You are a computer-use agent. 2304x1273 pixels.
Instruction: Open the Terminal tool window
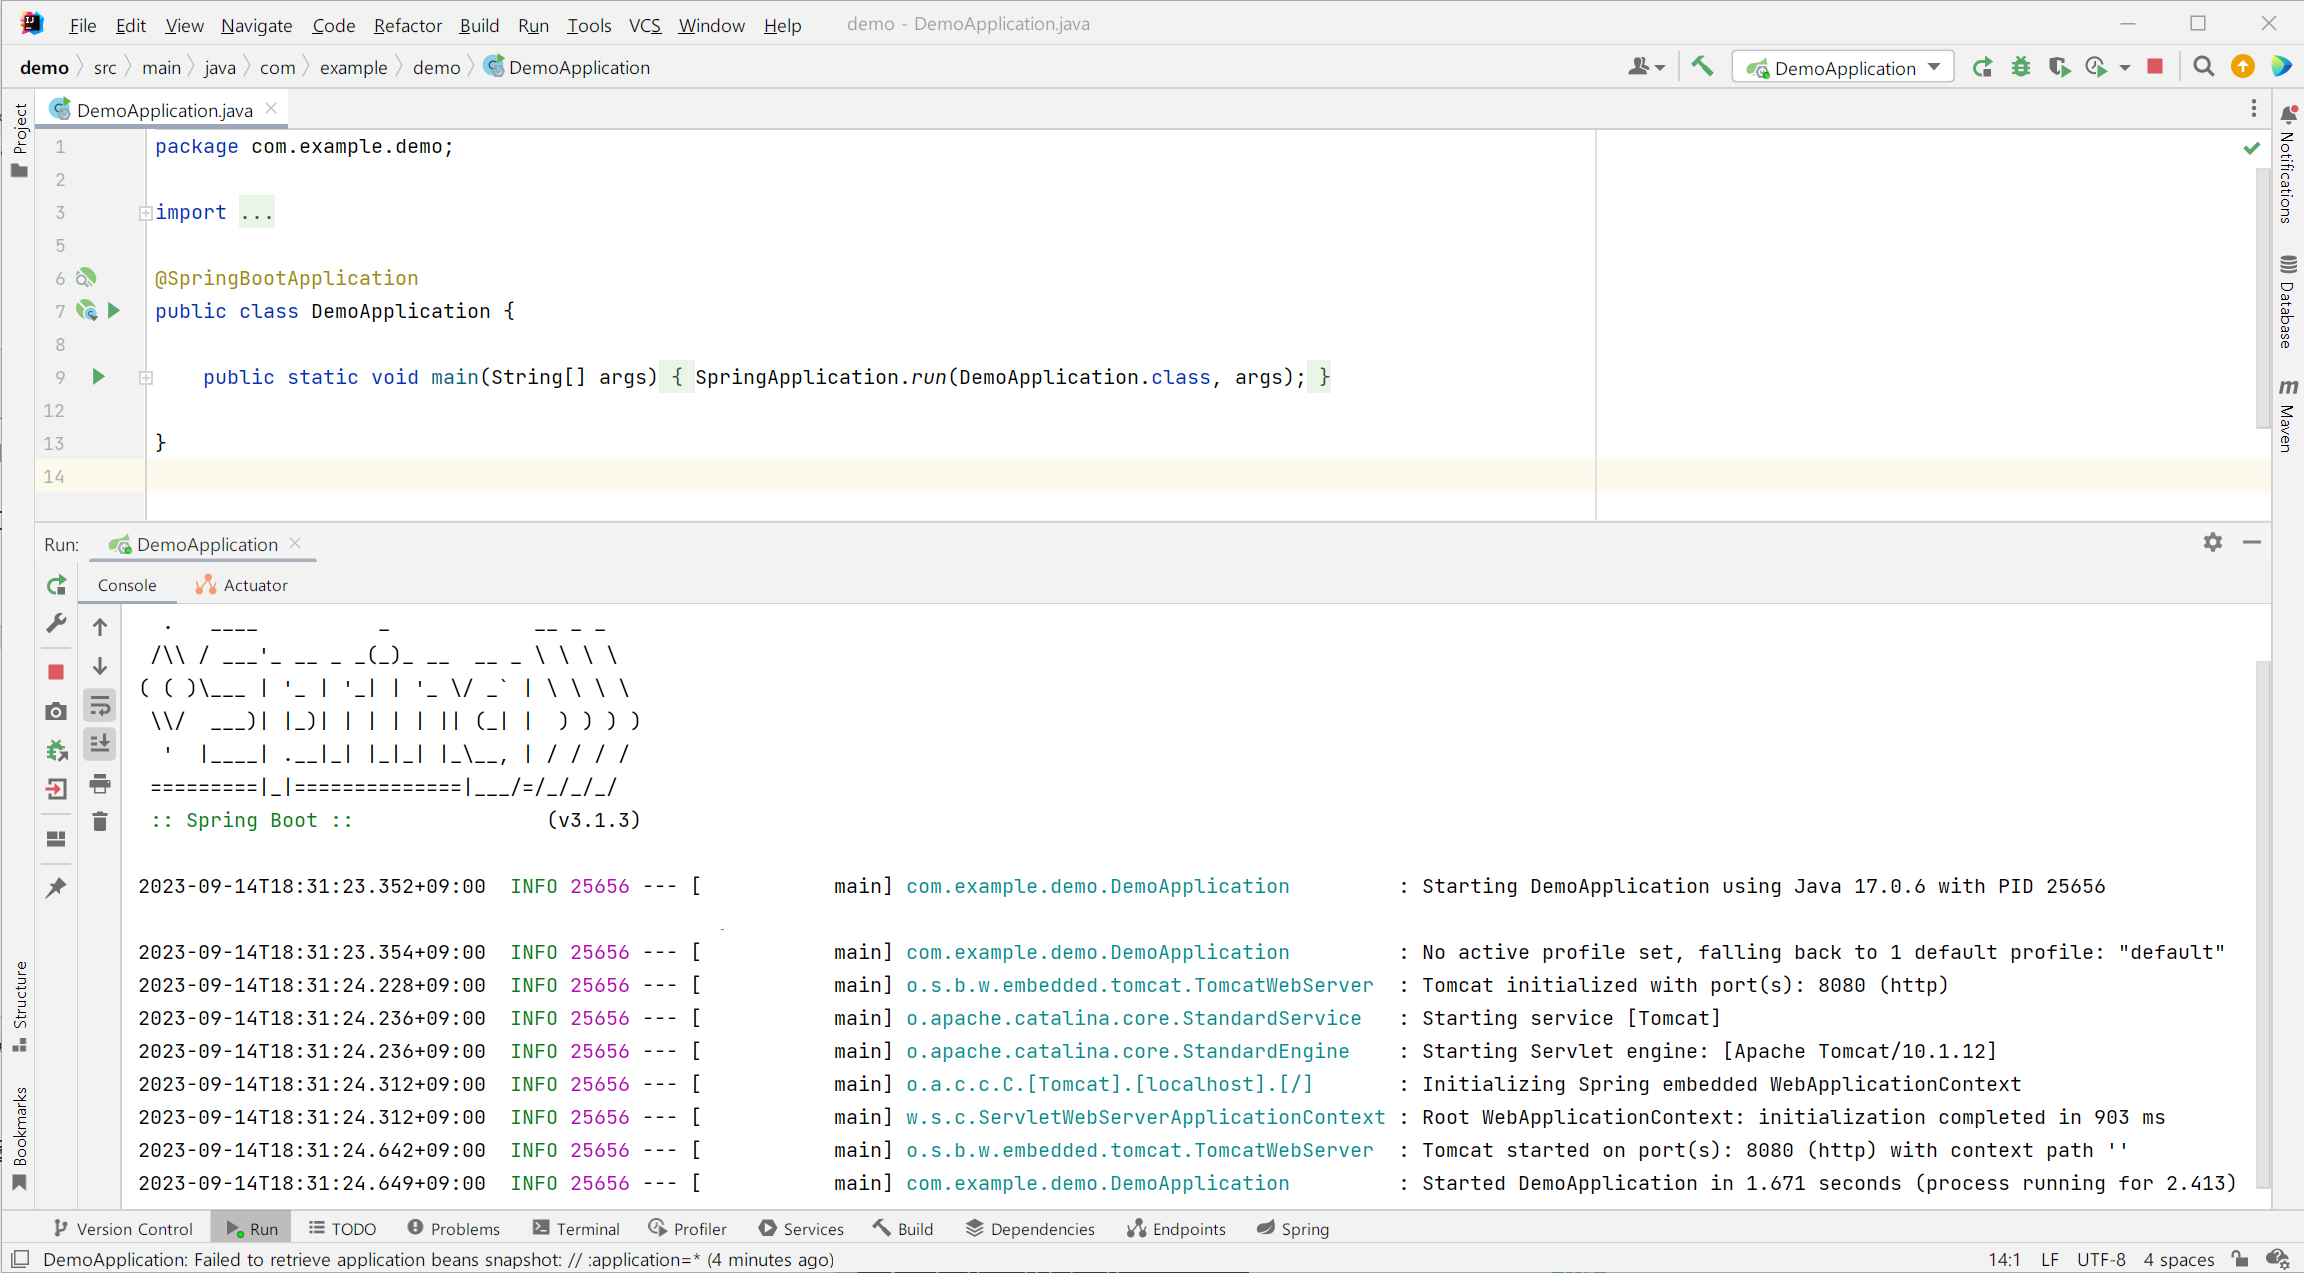point(576,1229)
